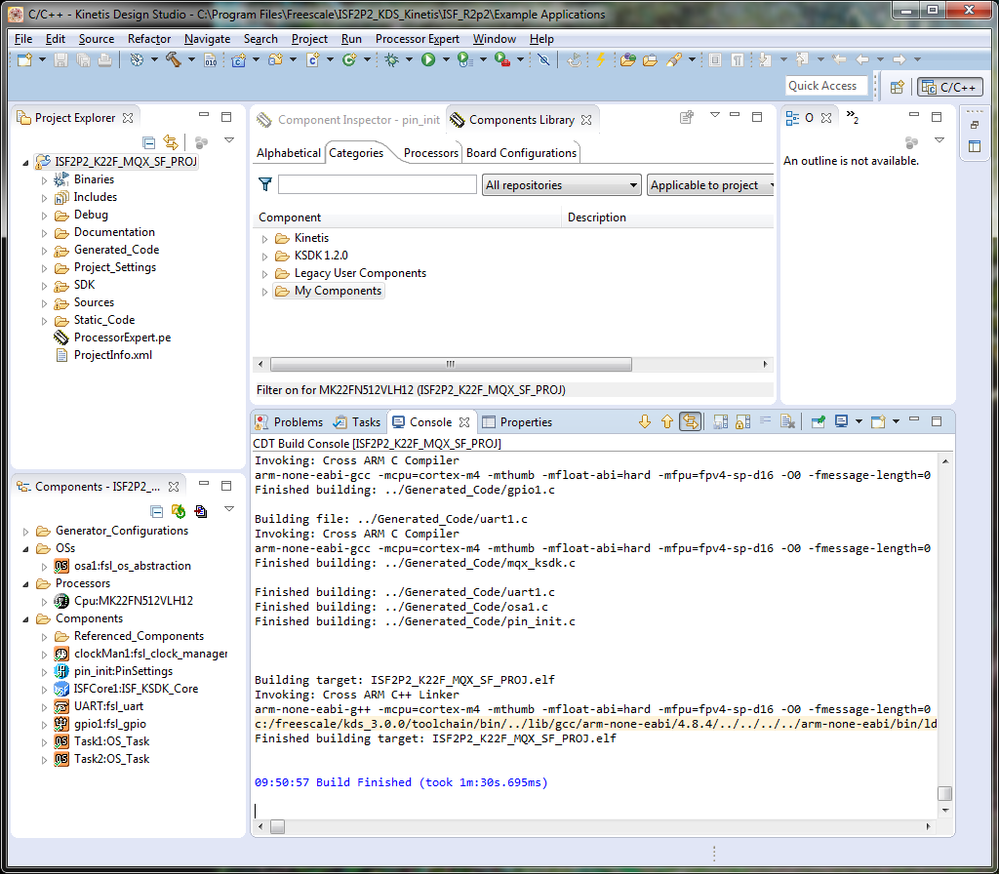Image resolution: width=999 pixels, height=874 pixels.
Task: Click the New Class green C icon
Action: click(x=349, y=59)
